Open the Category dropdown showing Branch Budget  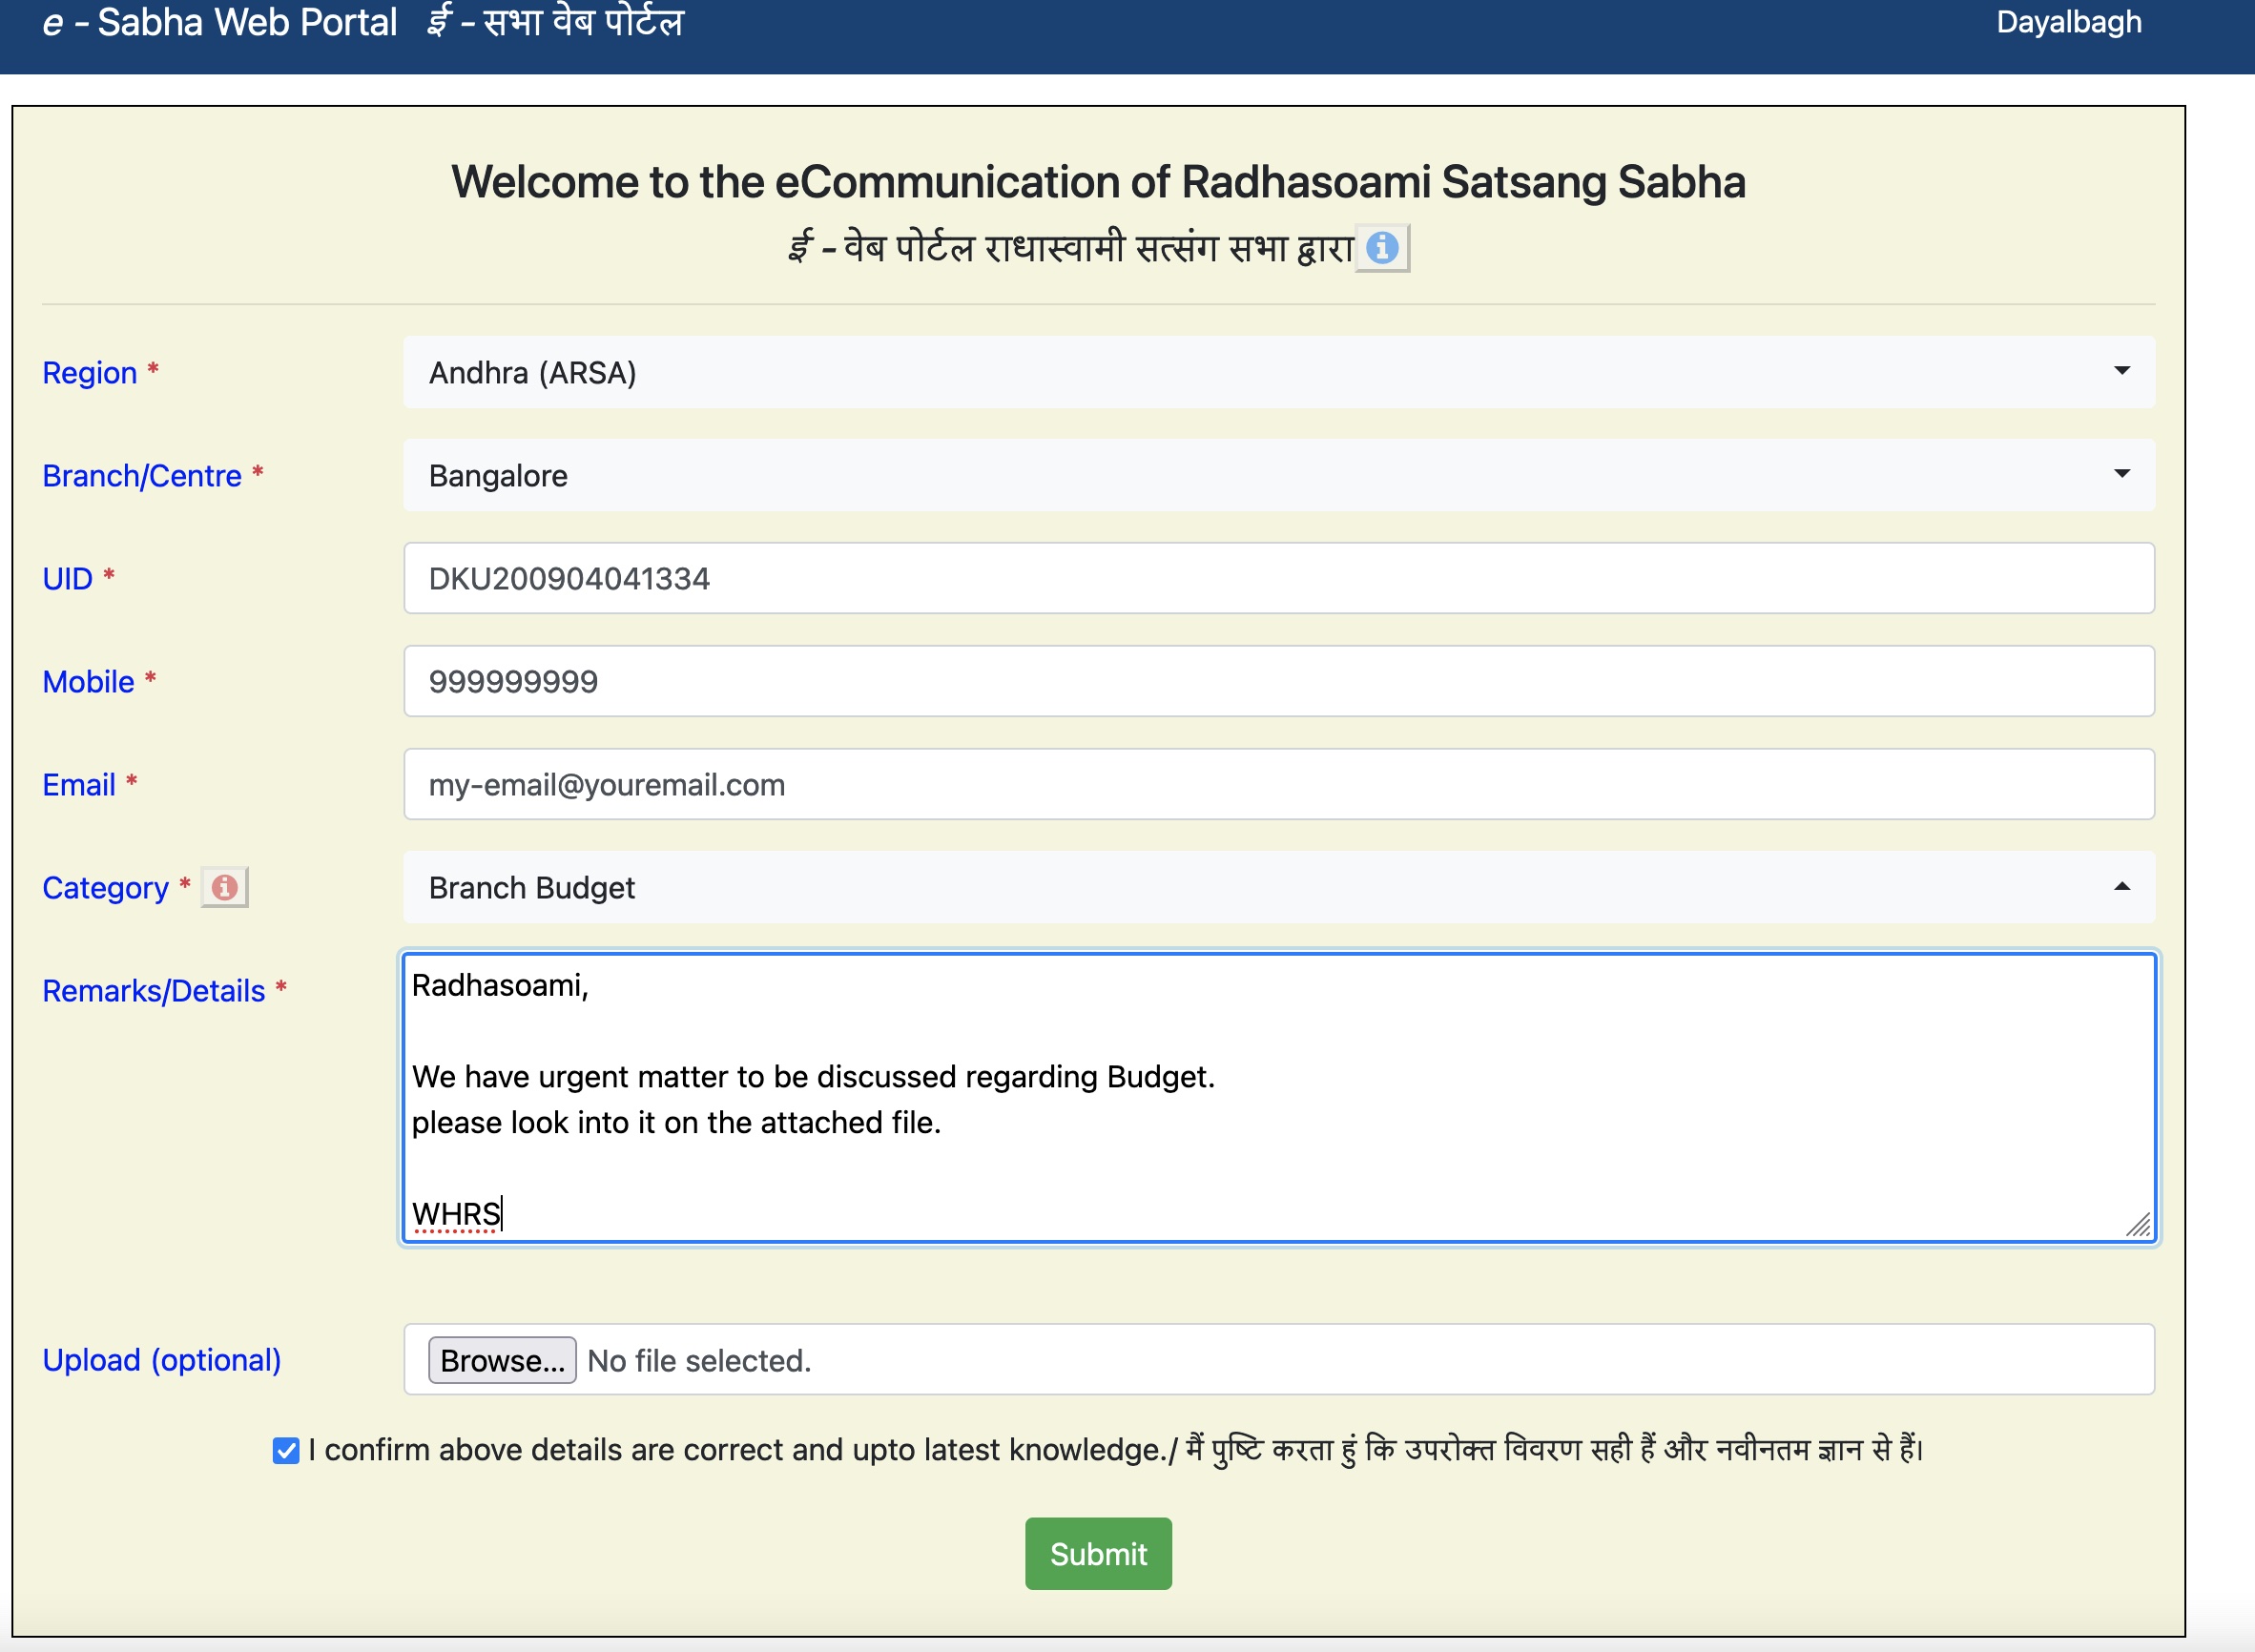(1278, 887)
